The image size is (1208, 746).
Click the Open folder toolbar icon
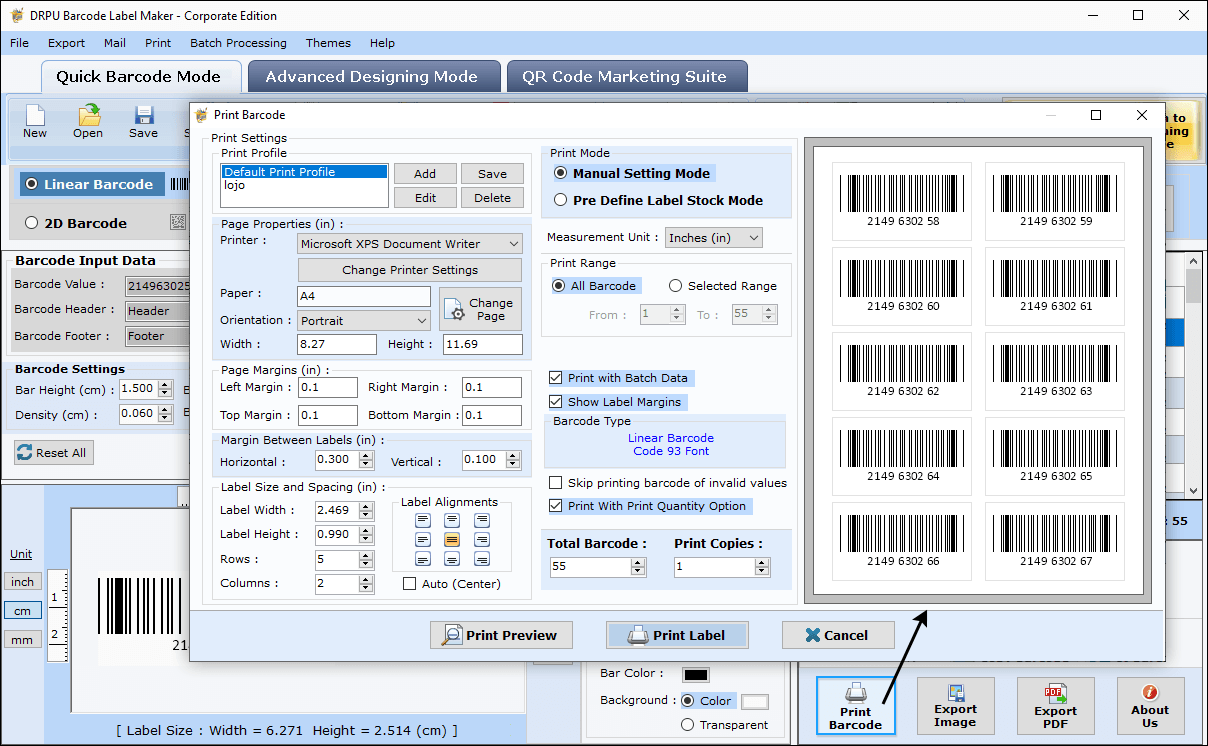(x=88, y=121)
